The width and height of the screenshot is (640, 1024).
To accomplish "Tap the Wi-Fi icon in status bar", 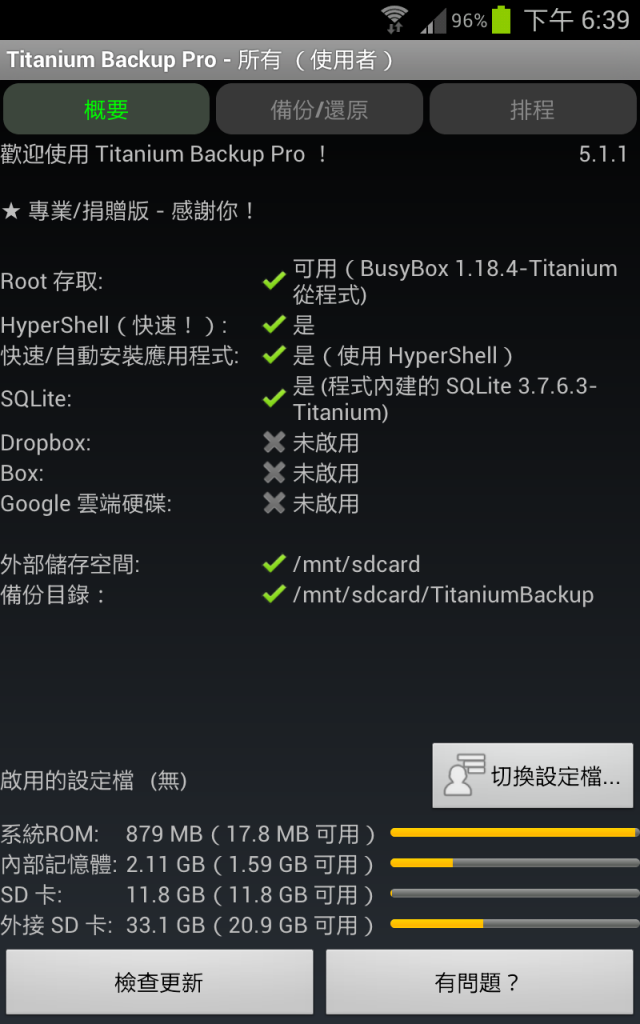I will click(x=394, y=20).
